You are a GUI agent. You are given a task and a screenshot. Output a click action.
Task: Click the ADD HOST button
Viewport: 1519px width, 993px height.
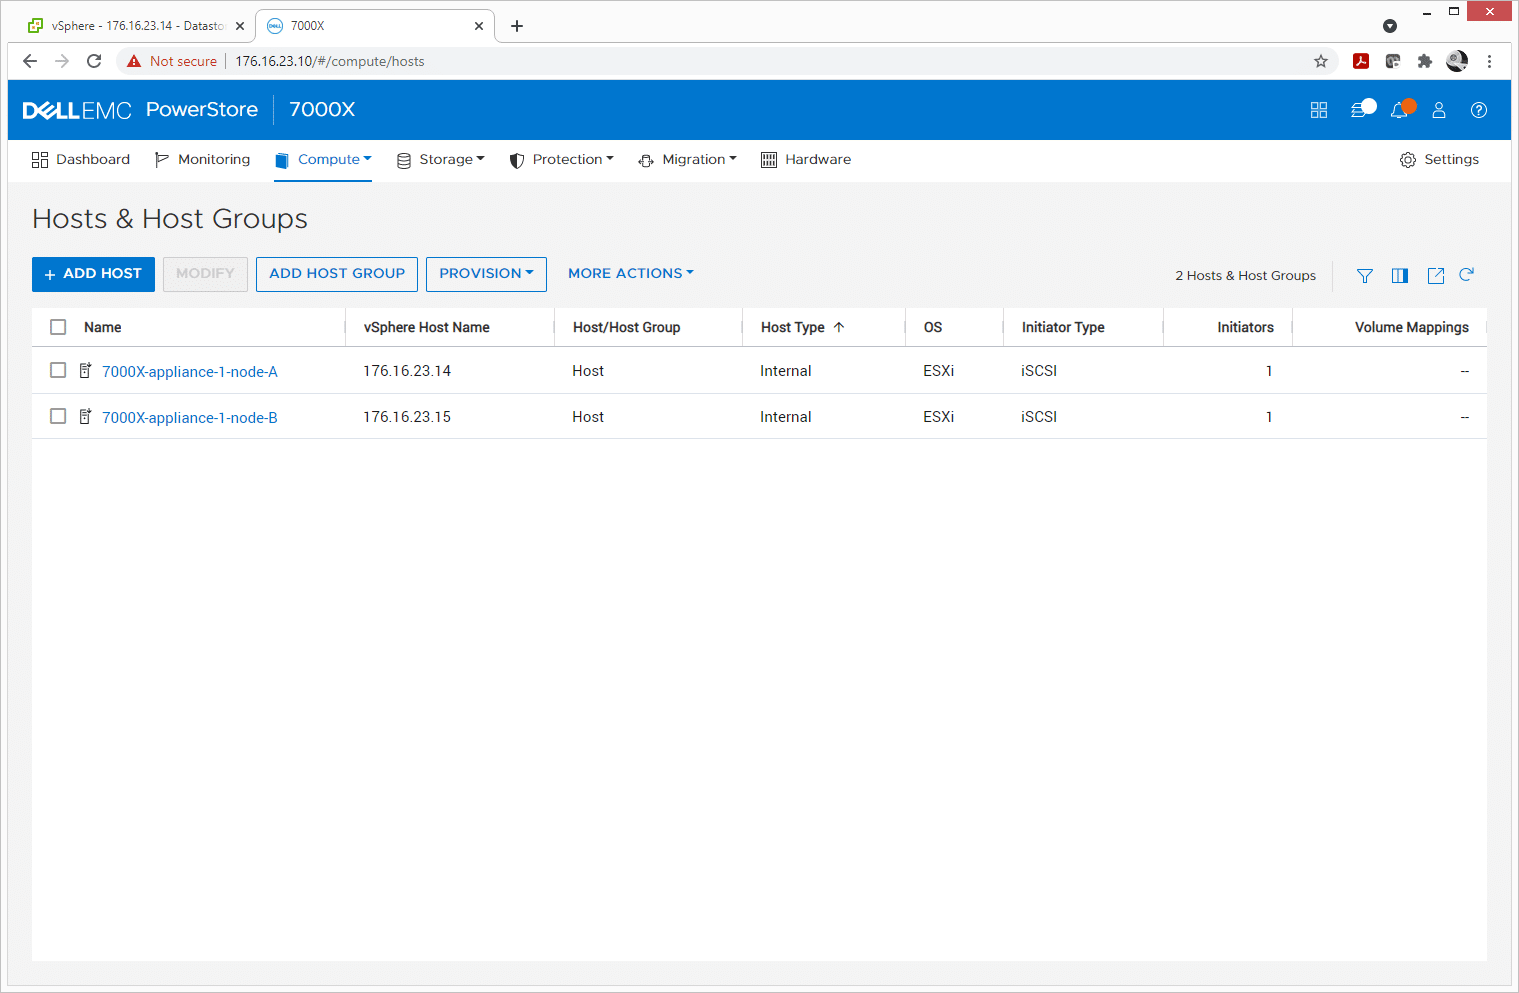pyautogui.click(x=93, y=274)
